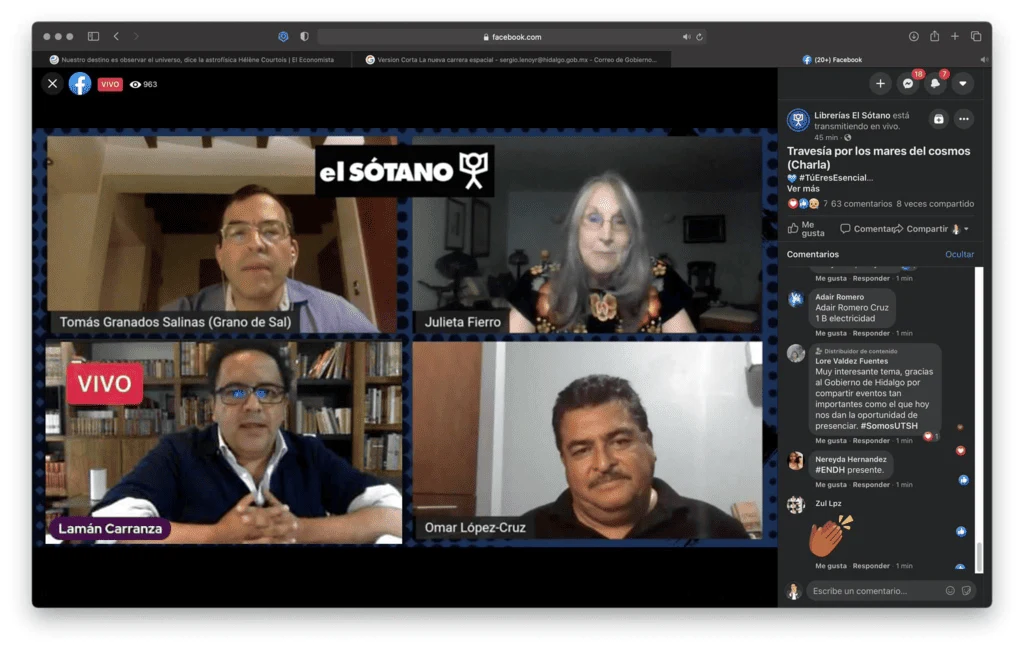Reply to Adair Romero's comment
Viewport: 1024px width, 650px height.
pos(871,333)
